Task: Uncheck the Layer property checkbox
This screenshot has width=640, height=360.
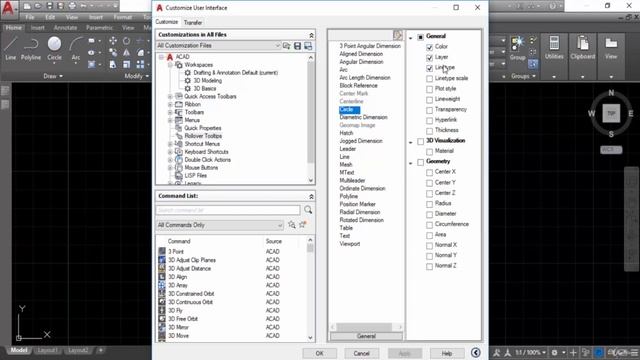Action: [429, 58]
